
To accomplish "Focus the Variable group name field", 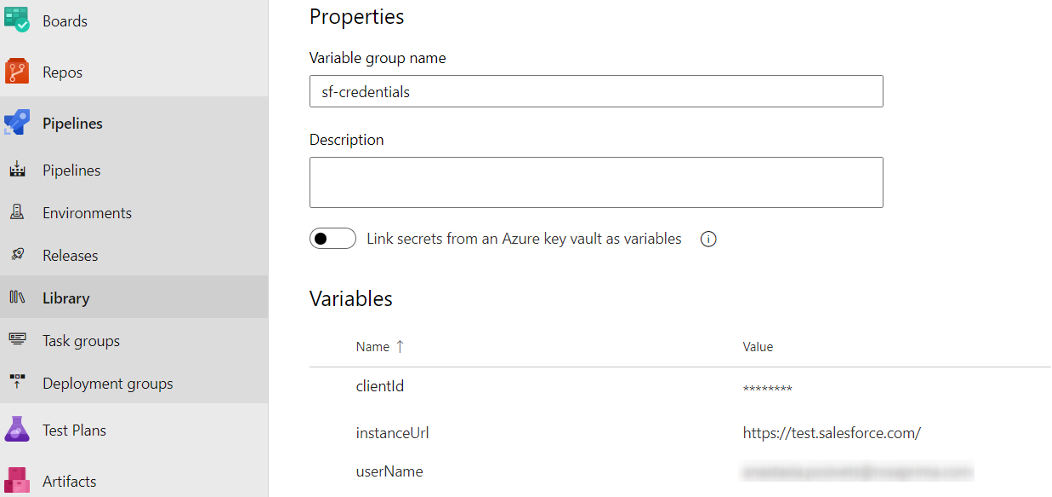I will point(596,91).
